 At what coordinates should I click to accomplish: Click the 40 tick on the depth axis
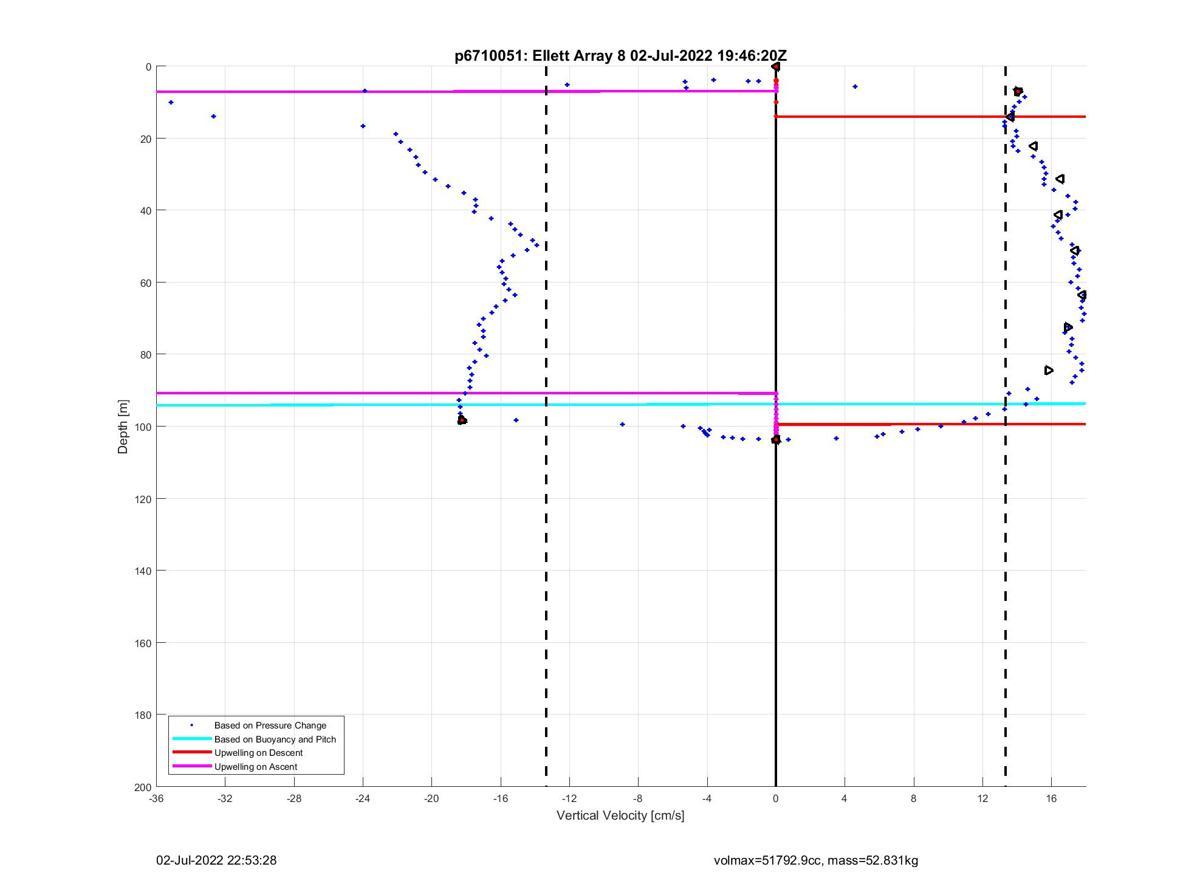pyautogui.click(x=145, y=211)
